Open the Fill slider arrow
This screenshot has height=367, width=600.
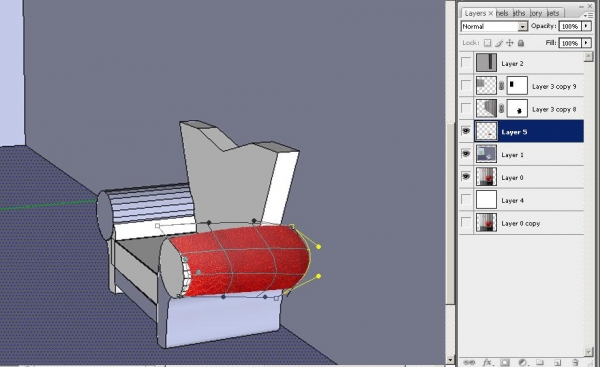point(586,43)
